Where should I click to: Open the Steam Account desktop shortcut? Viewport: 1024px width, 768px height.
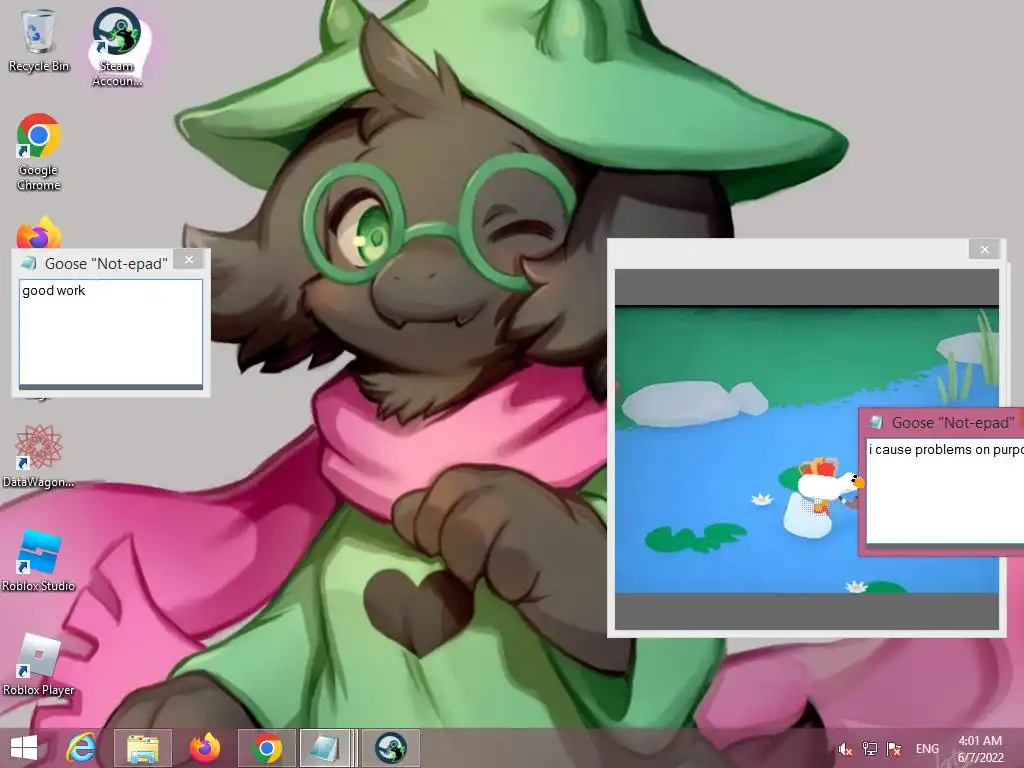tap(117, 47)
